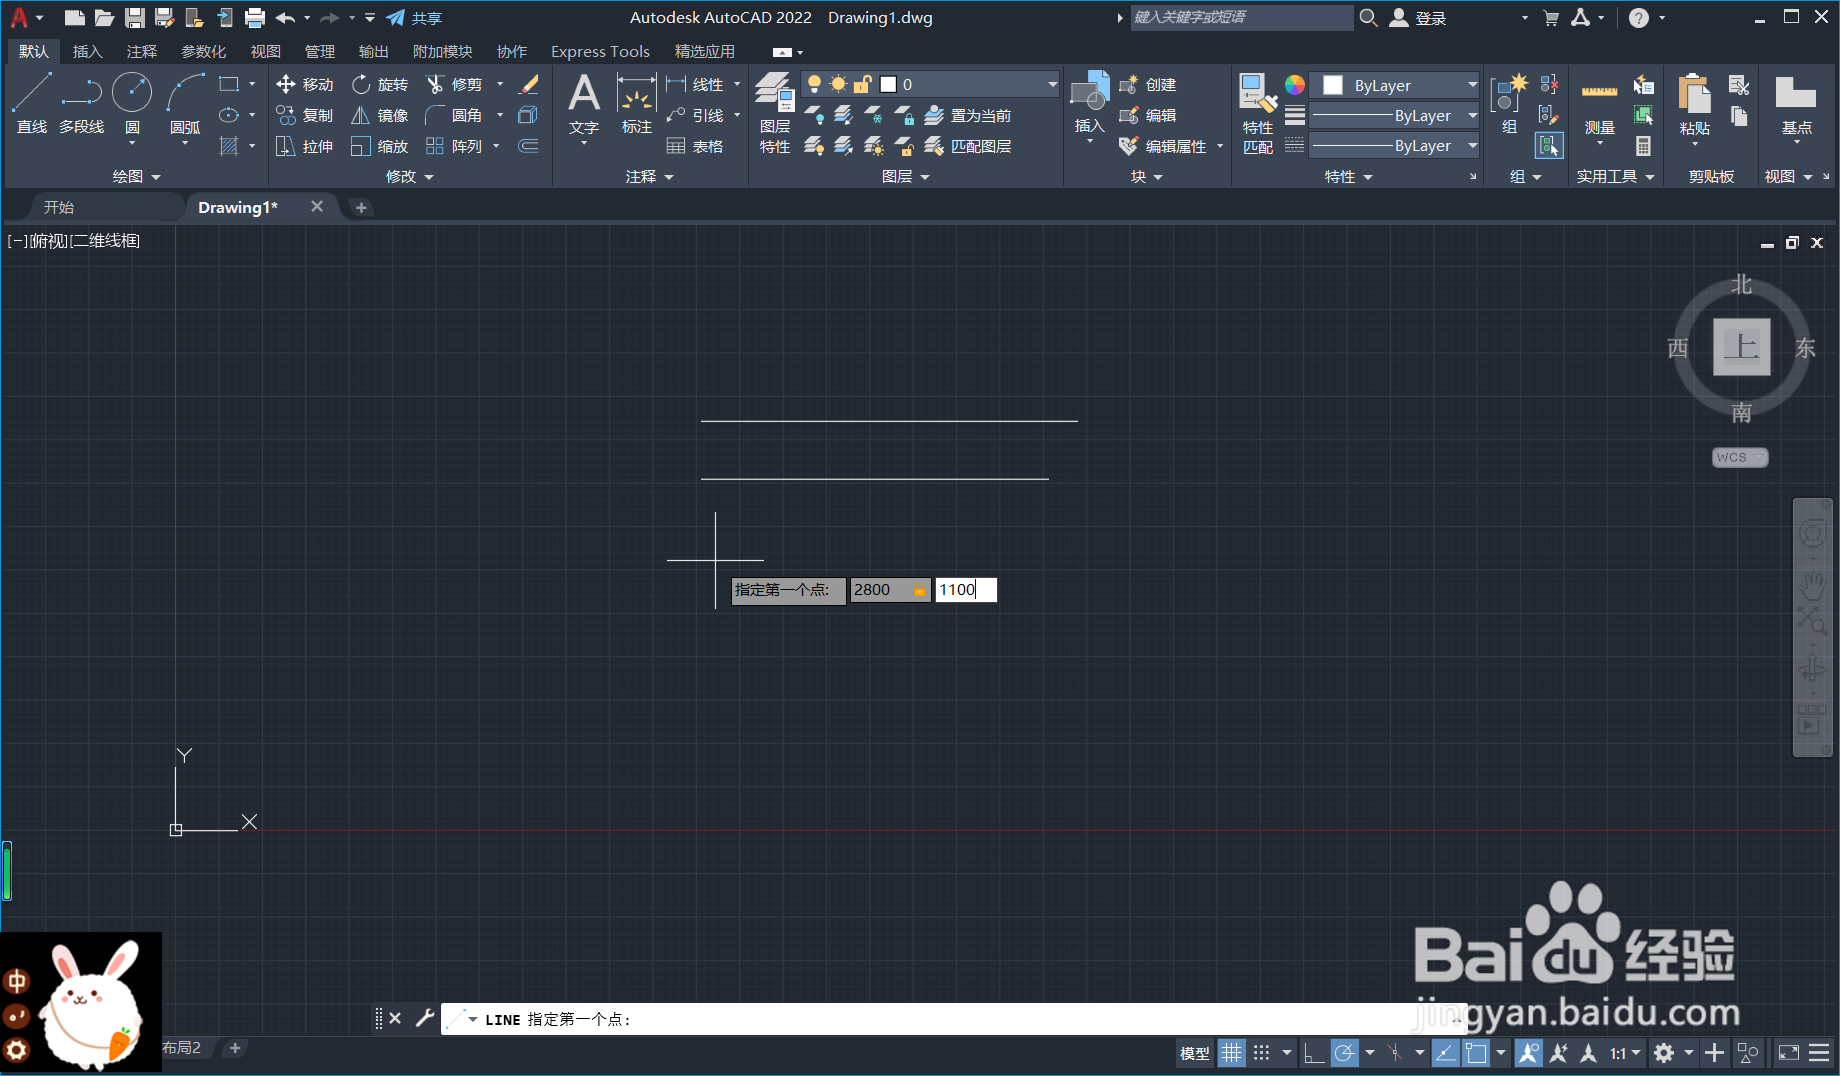Toggle 2D object snap in status bar
Viewport: 1840px width, 1076px height.
coord(1476,1053)
